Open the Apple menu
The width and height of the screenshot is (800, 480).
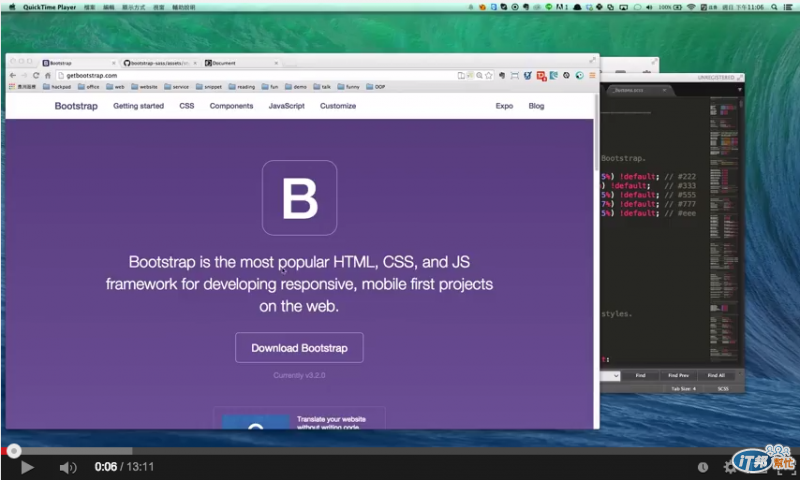[x=12, y=7]
